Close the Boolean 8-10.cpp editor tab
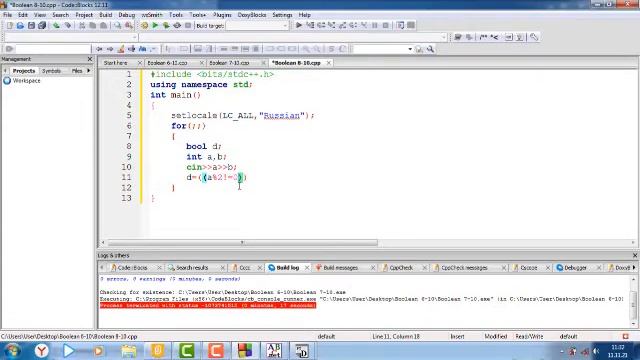Image resolution: width=640 pixels, height=360 pixels. pos(329,63)
